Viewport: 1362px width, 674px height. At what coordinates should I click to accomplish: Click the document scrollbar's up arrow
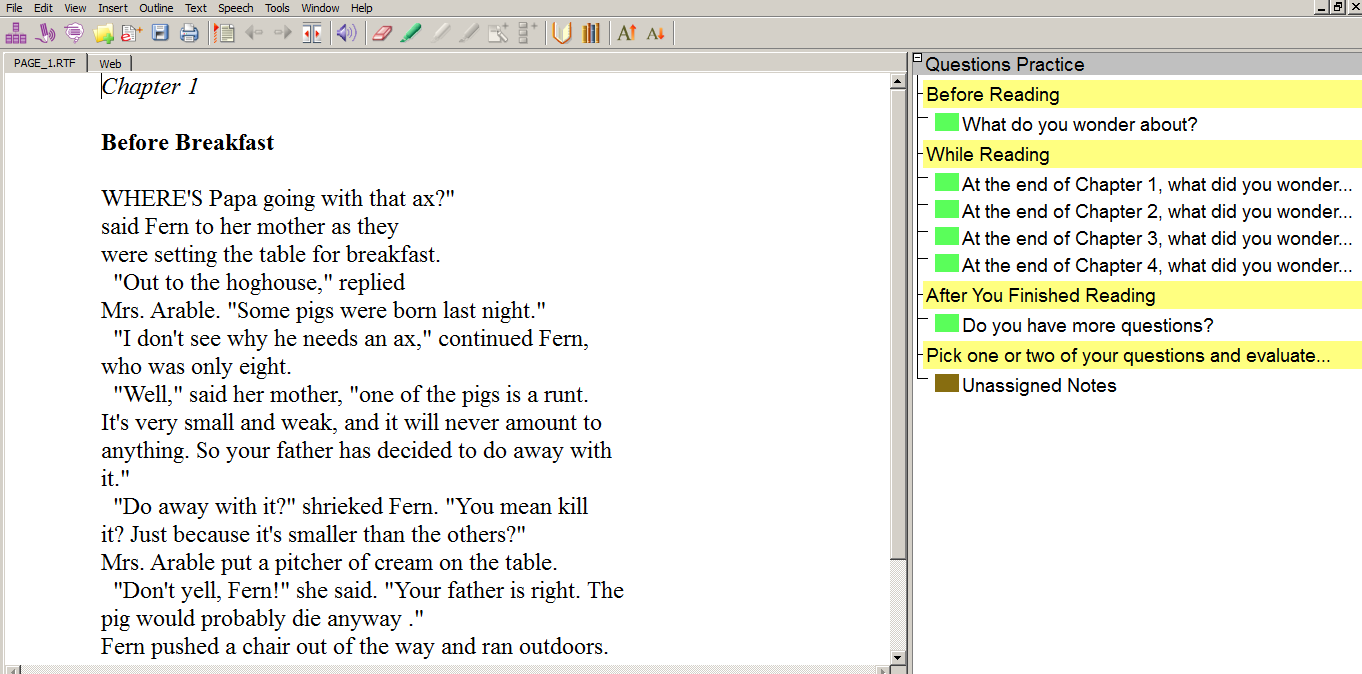click(898, 82)
